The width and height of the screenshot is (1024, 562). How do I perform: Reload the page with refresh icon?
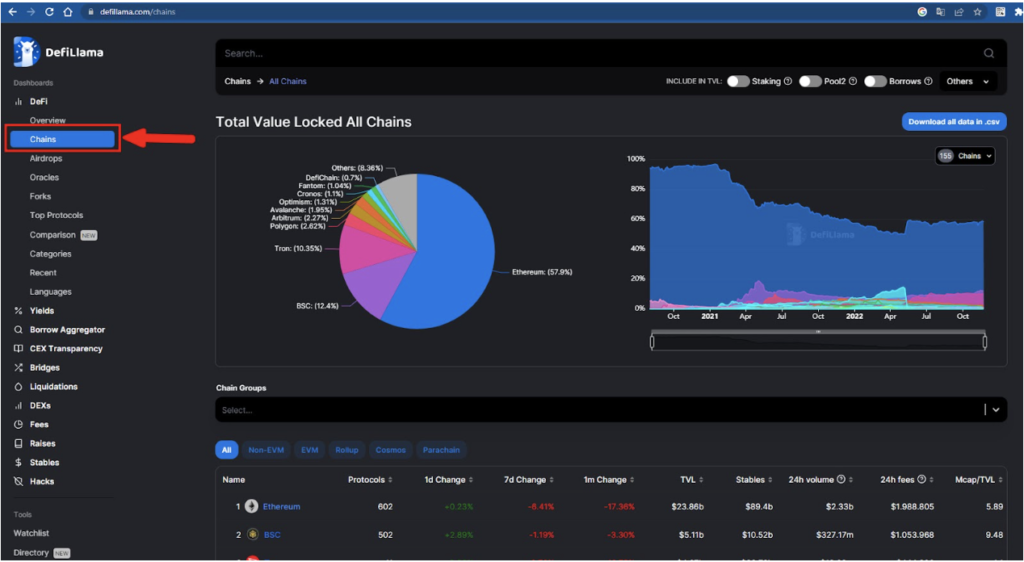[50, 12]
